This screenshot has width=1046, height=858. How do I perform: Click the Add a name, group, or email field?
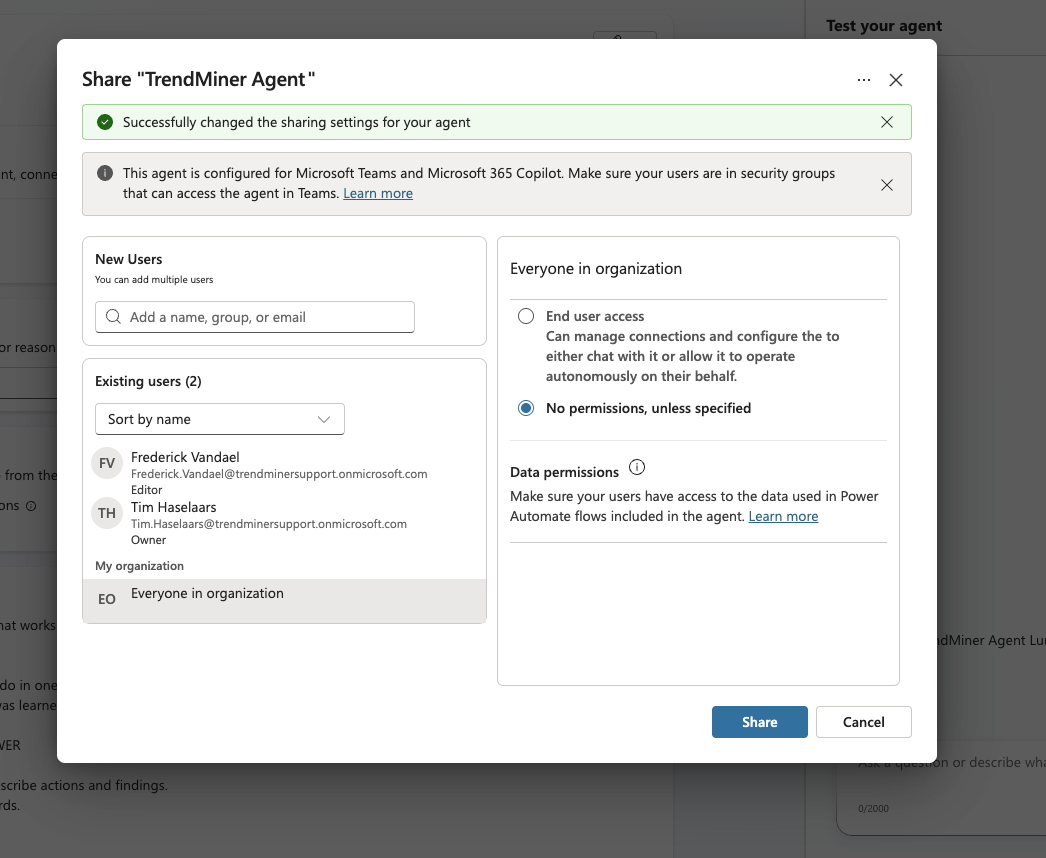255,317
